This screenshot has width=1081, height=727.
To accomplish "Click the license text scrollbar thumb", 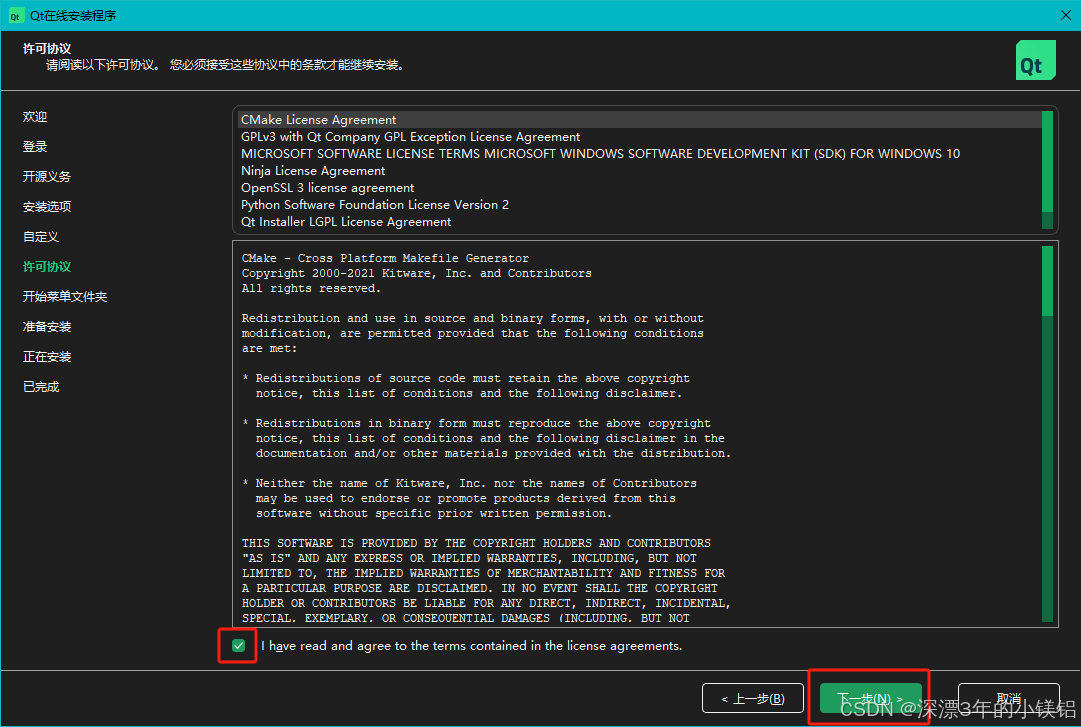I will (x=1047, y=281).
